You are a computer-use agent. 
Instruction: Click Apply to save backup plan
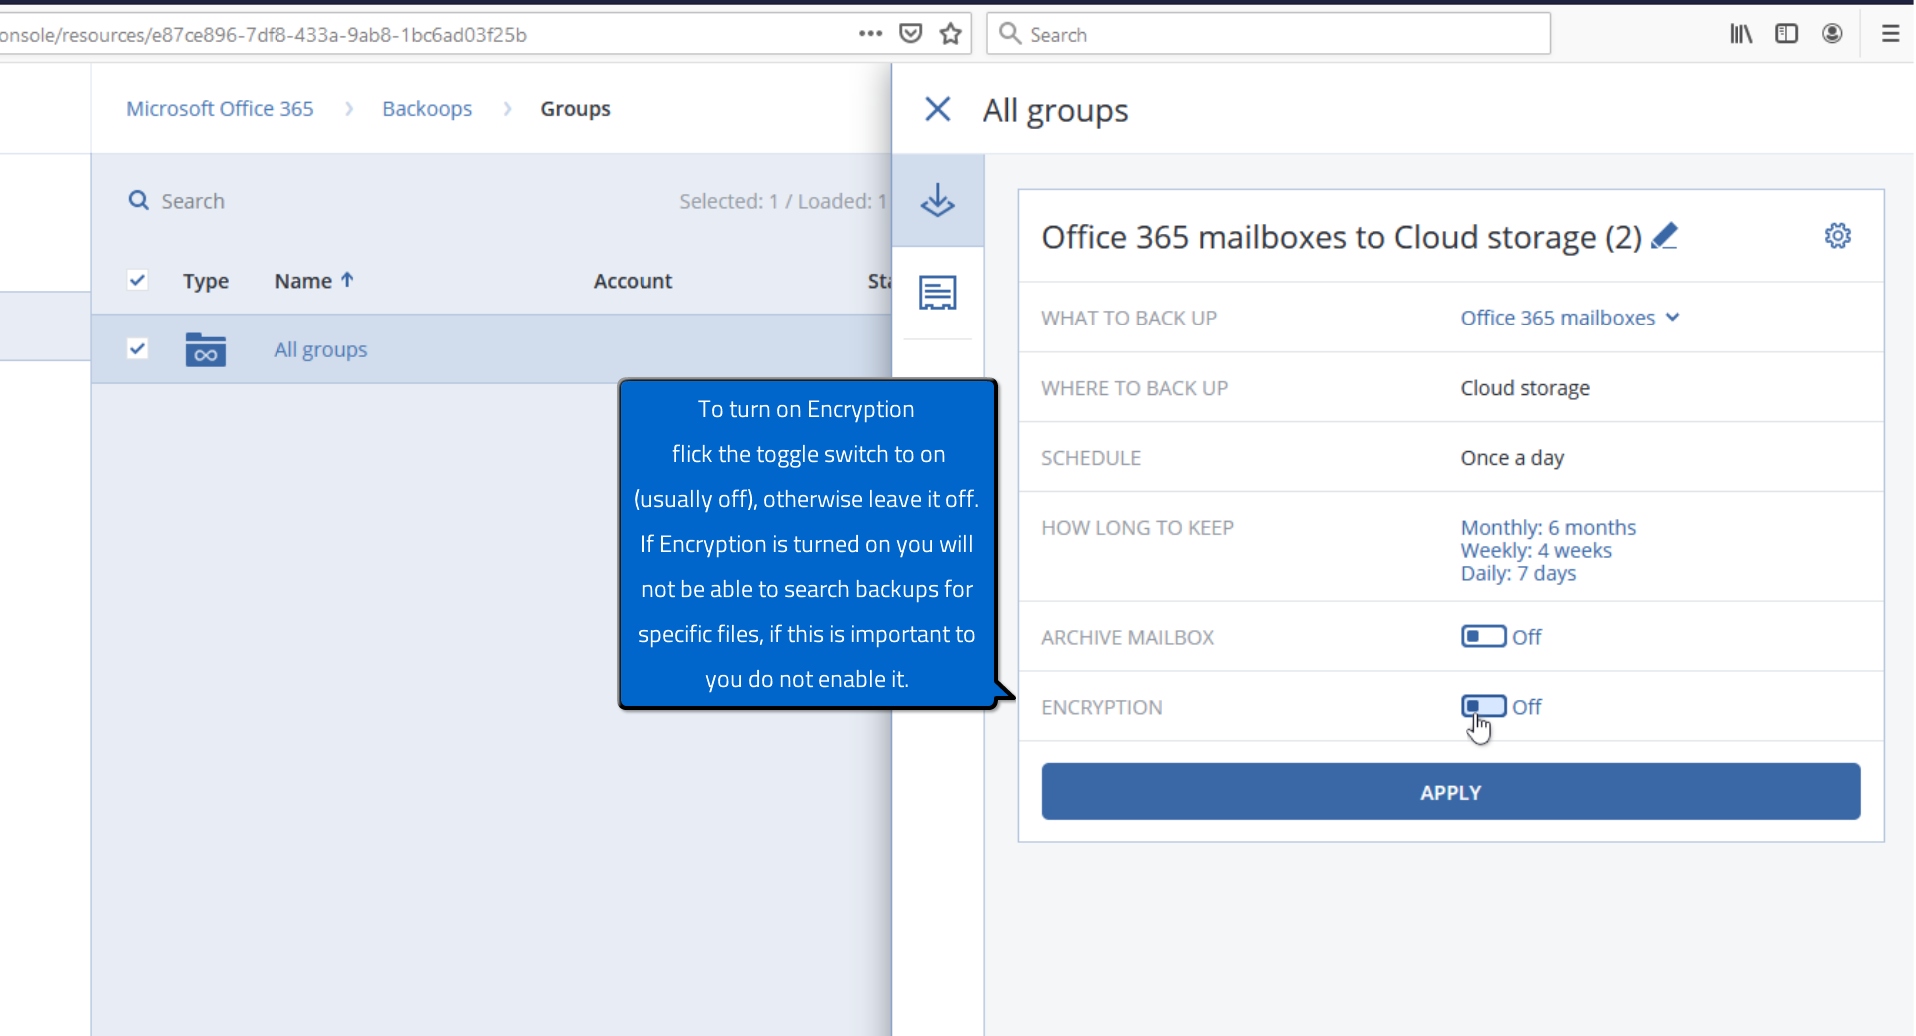pyautogui.click(x=1451, y=792)
